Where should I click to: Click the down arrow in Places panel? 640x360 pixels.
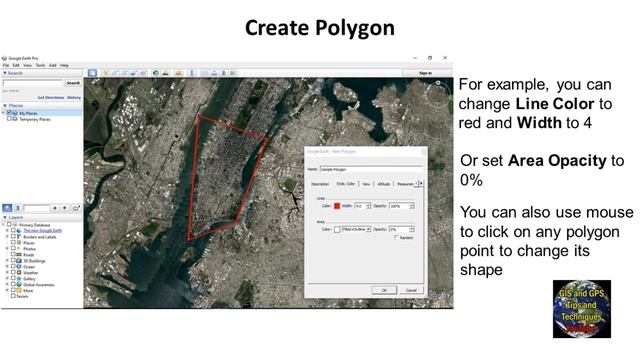click(64, 208)
